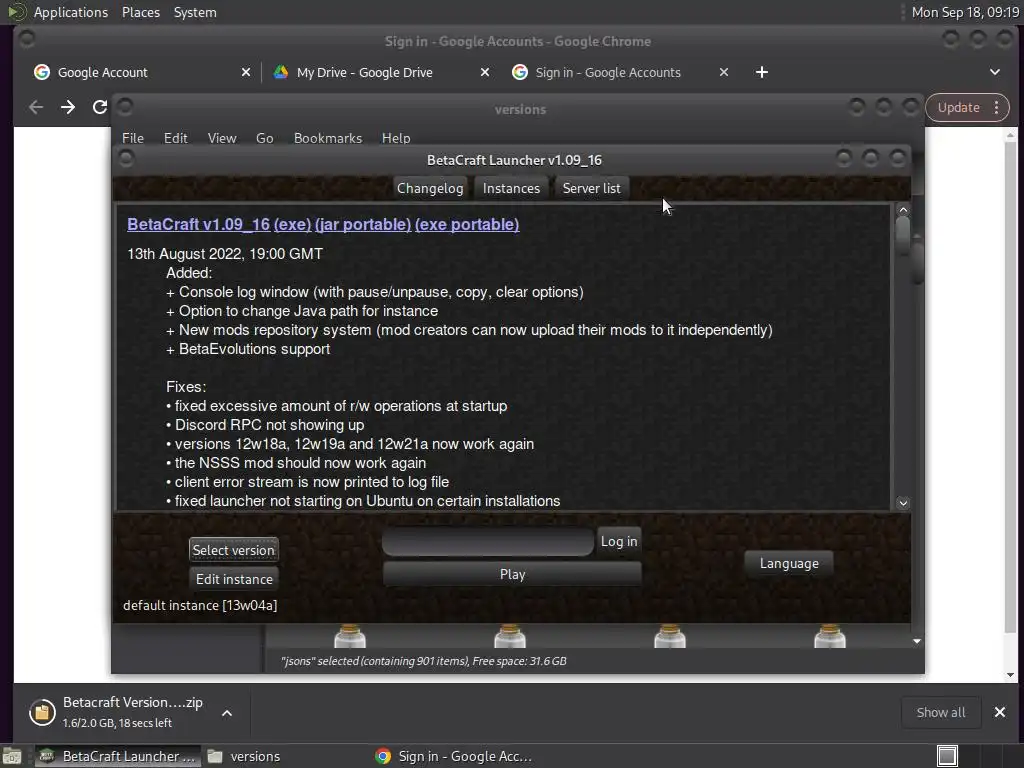Click the Select version button
Viewport: 1024px width, 768px height.
point(234,550)
